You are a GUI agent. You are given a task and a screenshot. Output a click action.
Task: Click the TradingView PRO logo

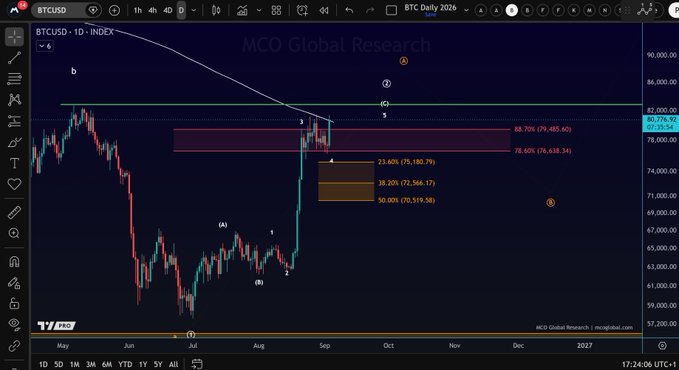[x=56, y=325]
